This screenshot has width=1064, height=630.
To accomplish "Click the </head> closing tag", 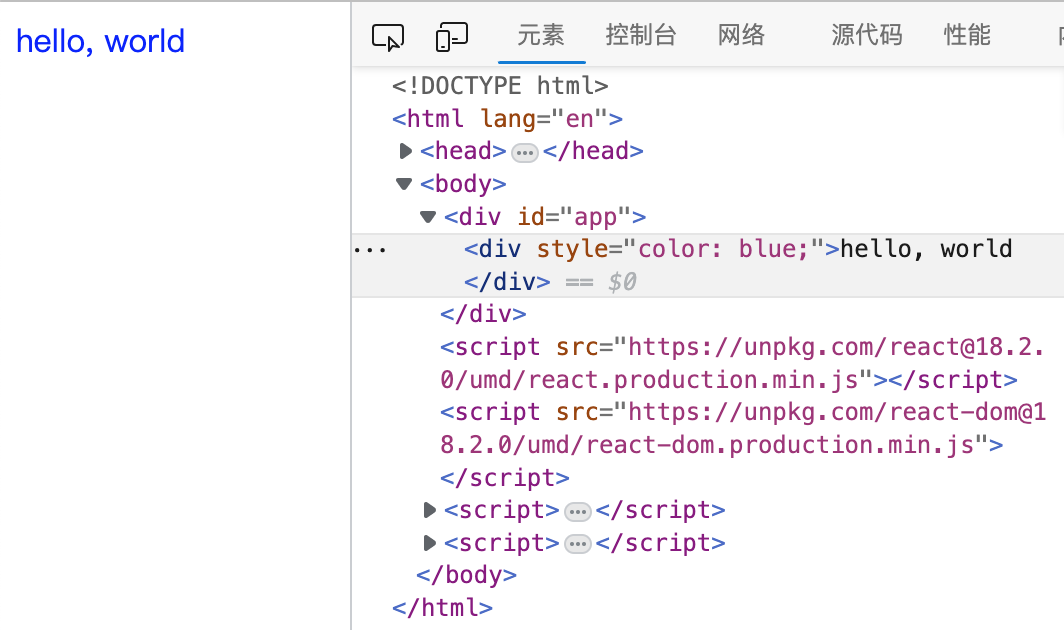I will tap(593, 151).
